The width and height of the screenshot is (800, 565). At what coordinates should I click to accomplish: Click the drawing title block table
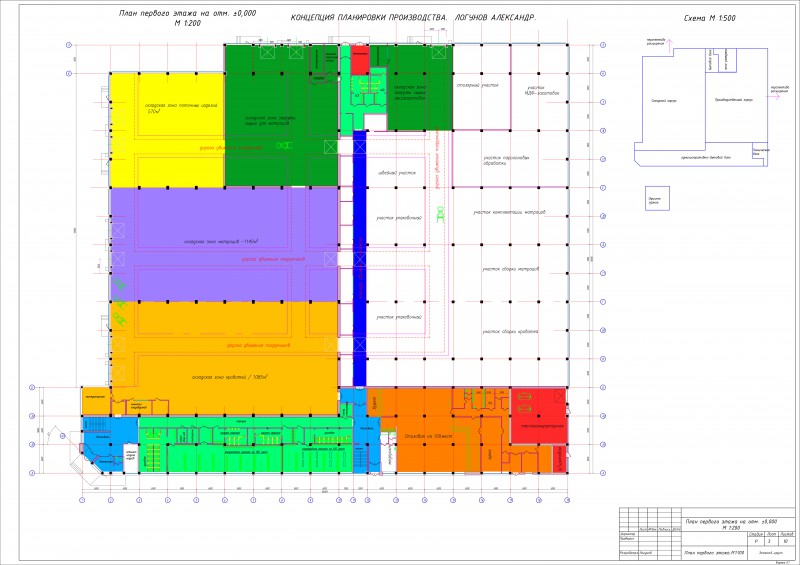pyautogui.click(x=708, y=533)
